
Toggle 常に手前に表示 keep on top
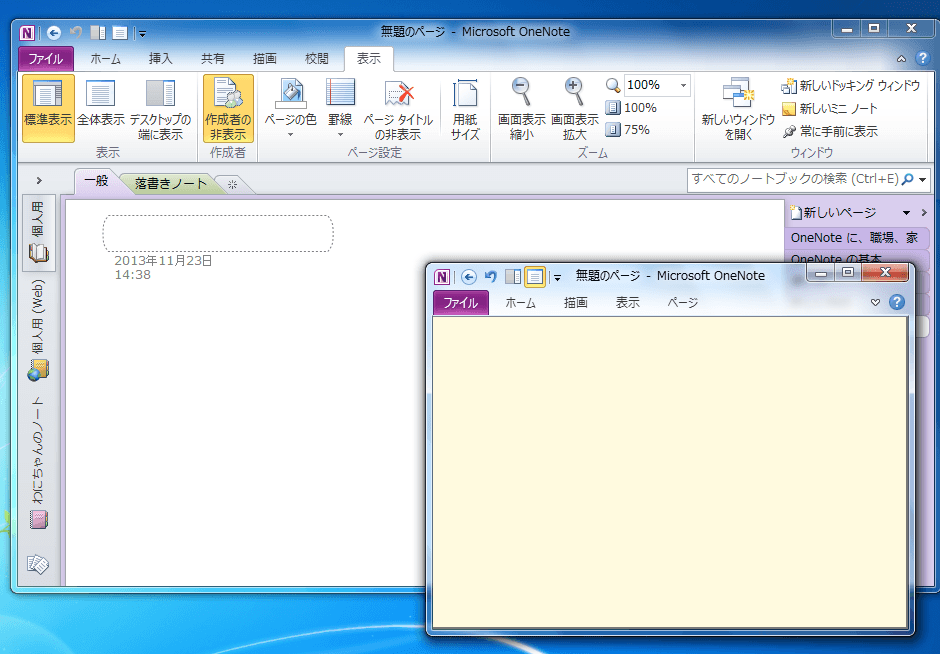[x=830, y=131]
